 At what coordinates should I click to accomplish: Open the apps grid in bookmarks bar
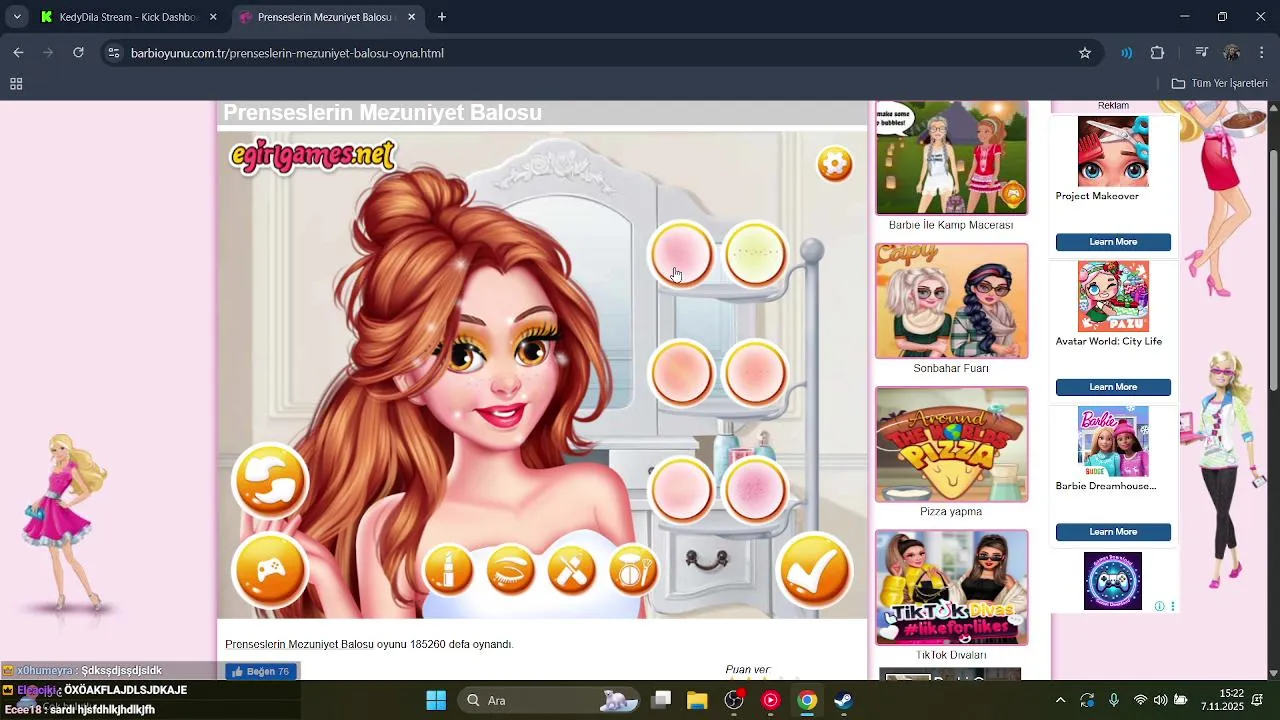pyautogui.click(x=16, y=84)
